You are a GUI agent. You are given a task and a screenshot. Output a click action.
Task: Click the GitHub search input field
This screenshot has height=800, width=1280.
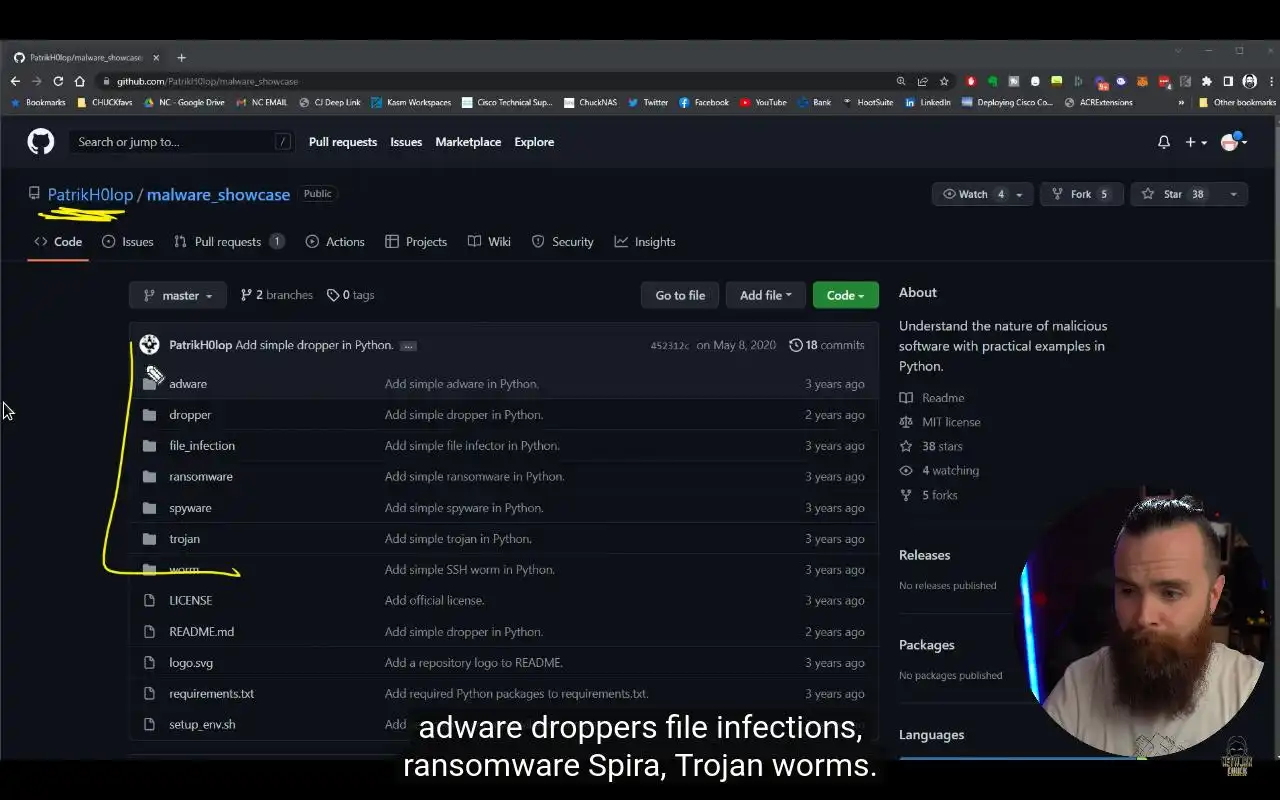[x=184, y=142]
